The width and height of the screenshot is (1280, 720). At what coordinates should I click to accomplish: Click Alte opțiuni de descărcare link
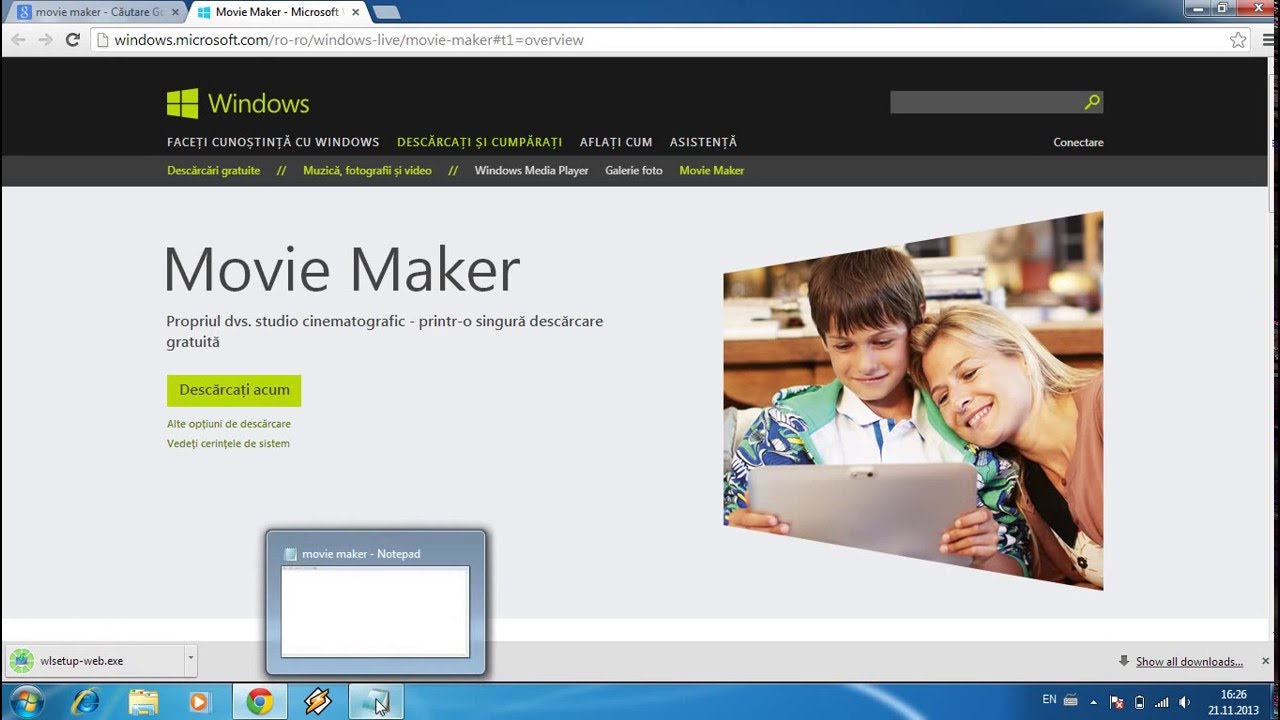pos(229,424)
